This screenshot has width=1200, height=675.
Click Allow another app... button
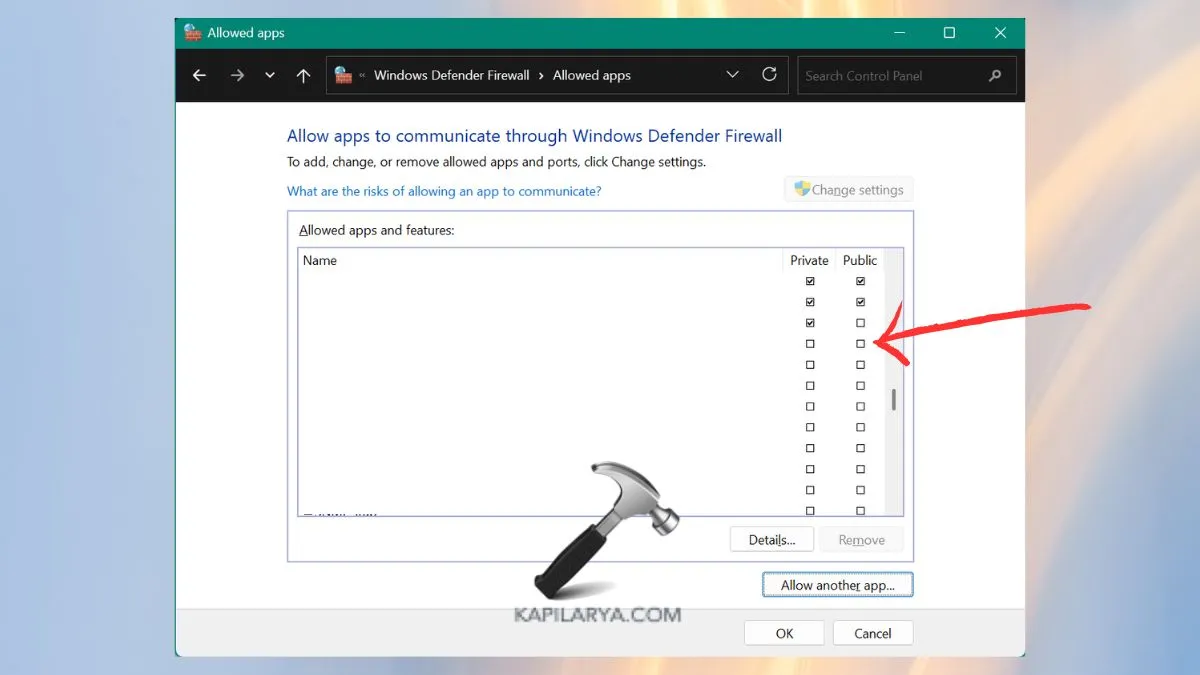click(x=838, y=585)
